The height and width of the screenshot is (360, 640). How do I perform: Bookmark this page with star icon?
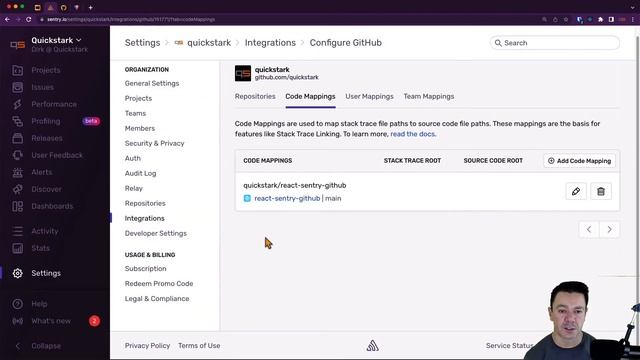566,19
